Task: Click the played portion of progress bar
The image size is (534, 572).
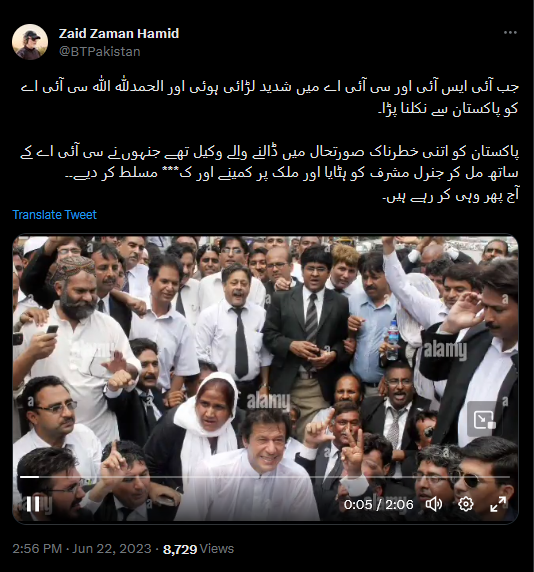Action: click(x=29, y=477)
